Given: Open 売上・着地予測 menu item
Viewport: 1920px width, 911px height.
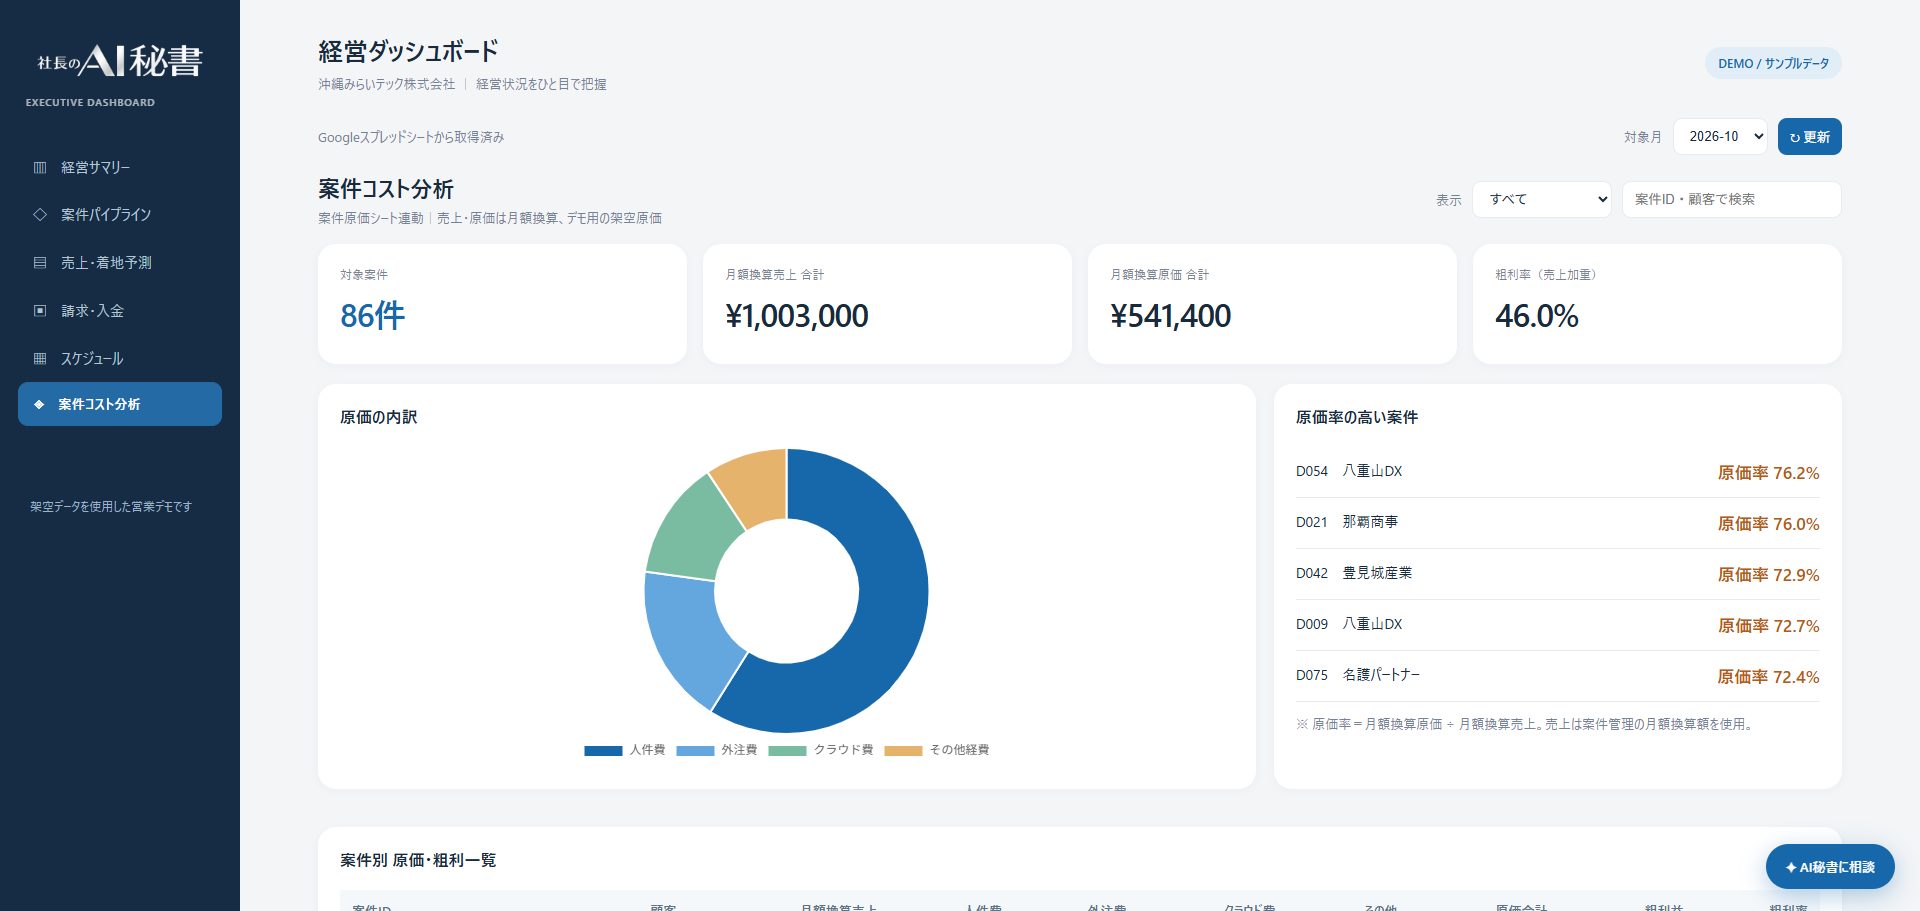Looking at the screenshot, I should [x=120, y=262].
